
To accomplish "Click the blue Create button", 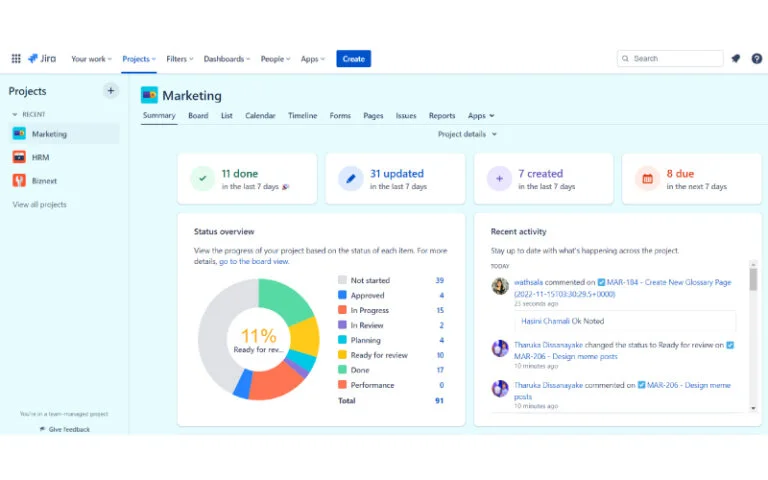I will click(353, 59).
